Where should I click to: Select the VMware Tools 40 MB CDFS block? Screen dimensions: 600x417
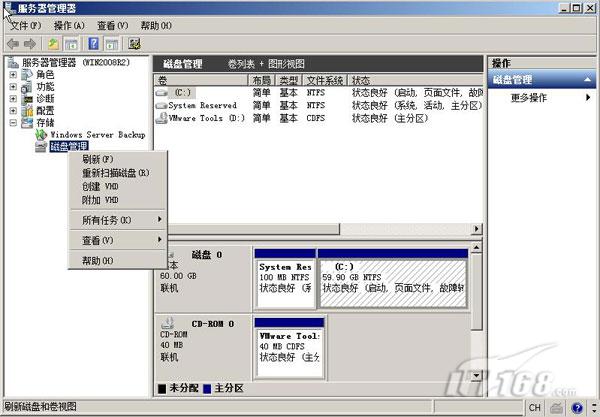(289, 349)
